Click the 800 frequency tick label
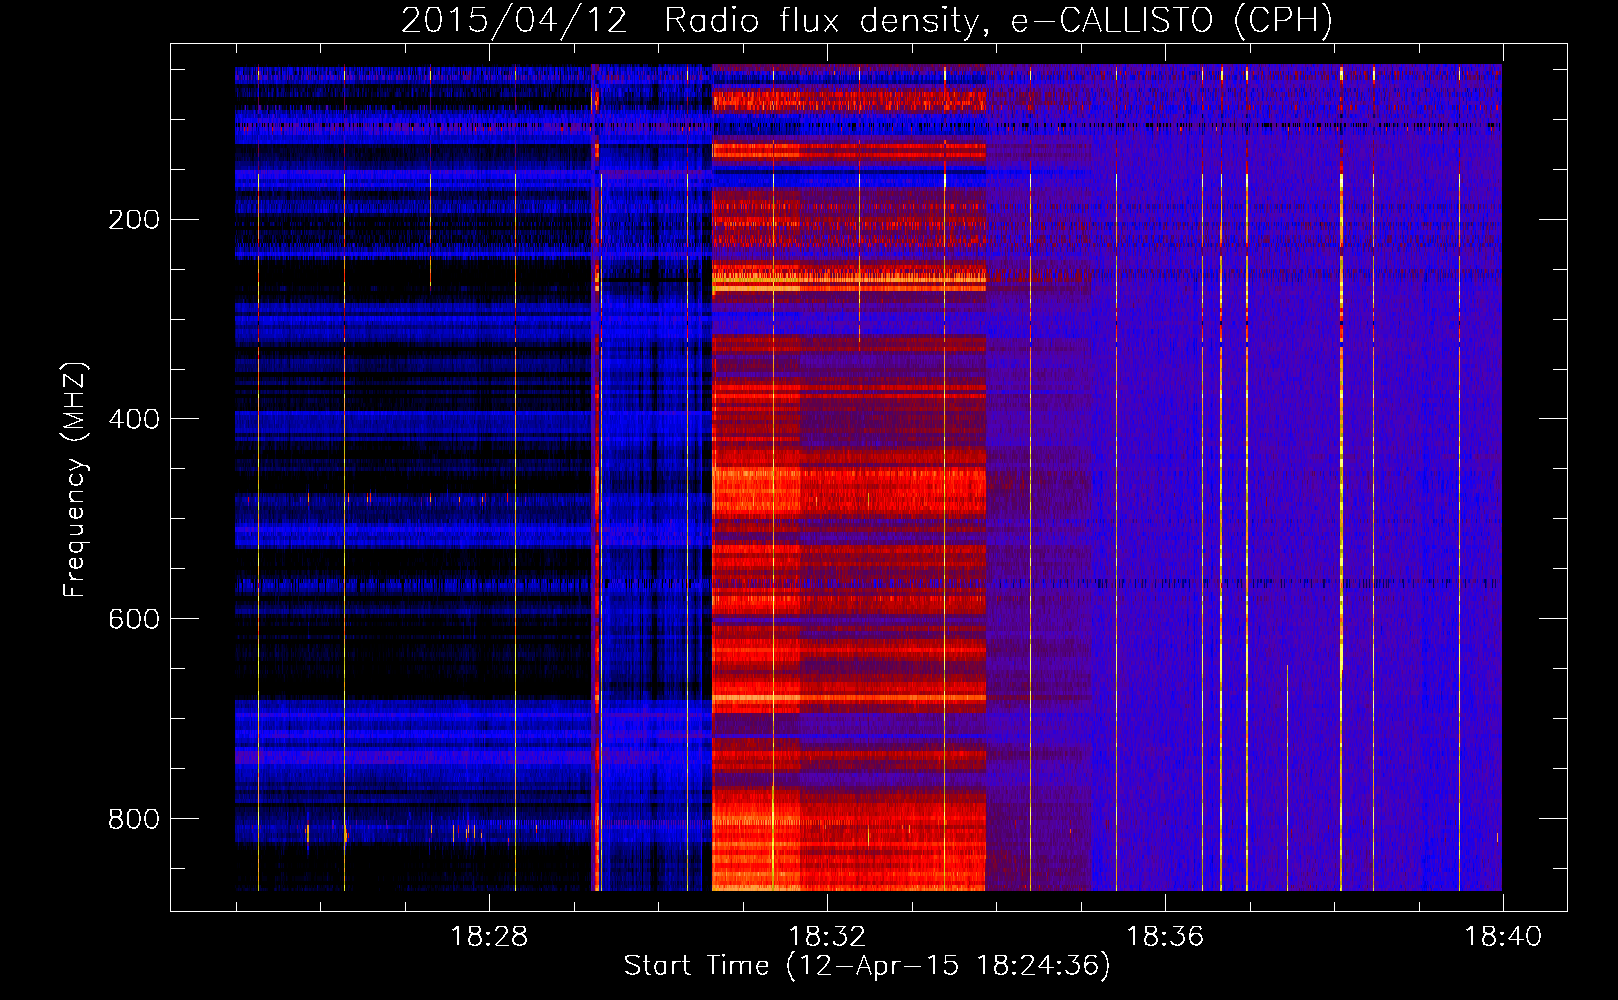The height and width of the screenshot is (1000, 1618). [x=134, y=819]
